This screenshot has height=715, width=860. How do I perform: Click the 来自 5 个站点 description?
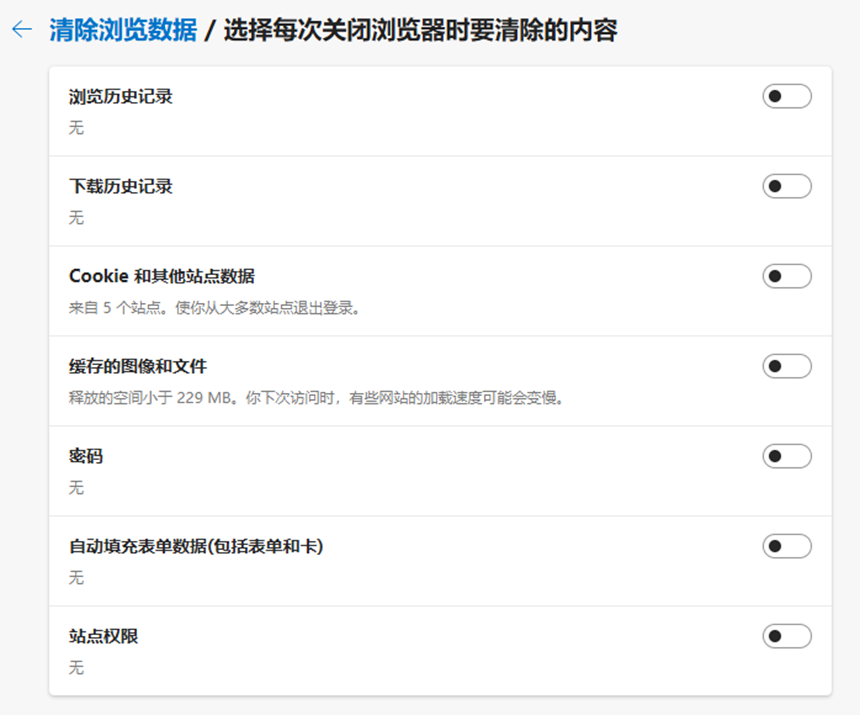[x=214, y=308]
